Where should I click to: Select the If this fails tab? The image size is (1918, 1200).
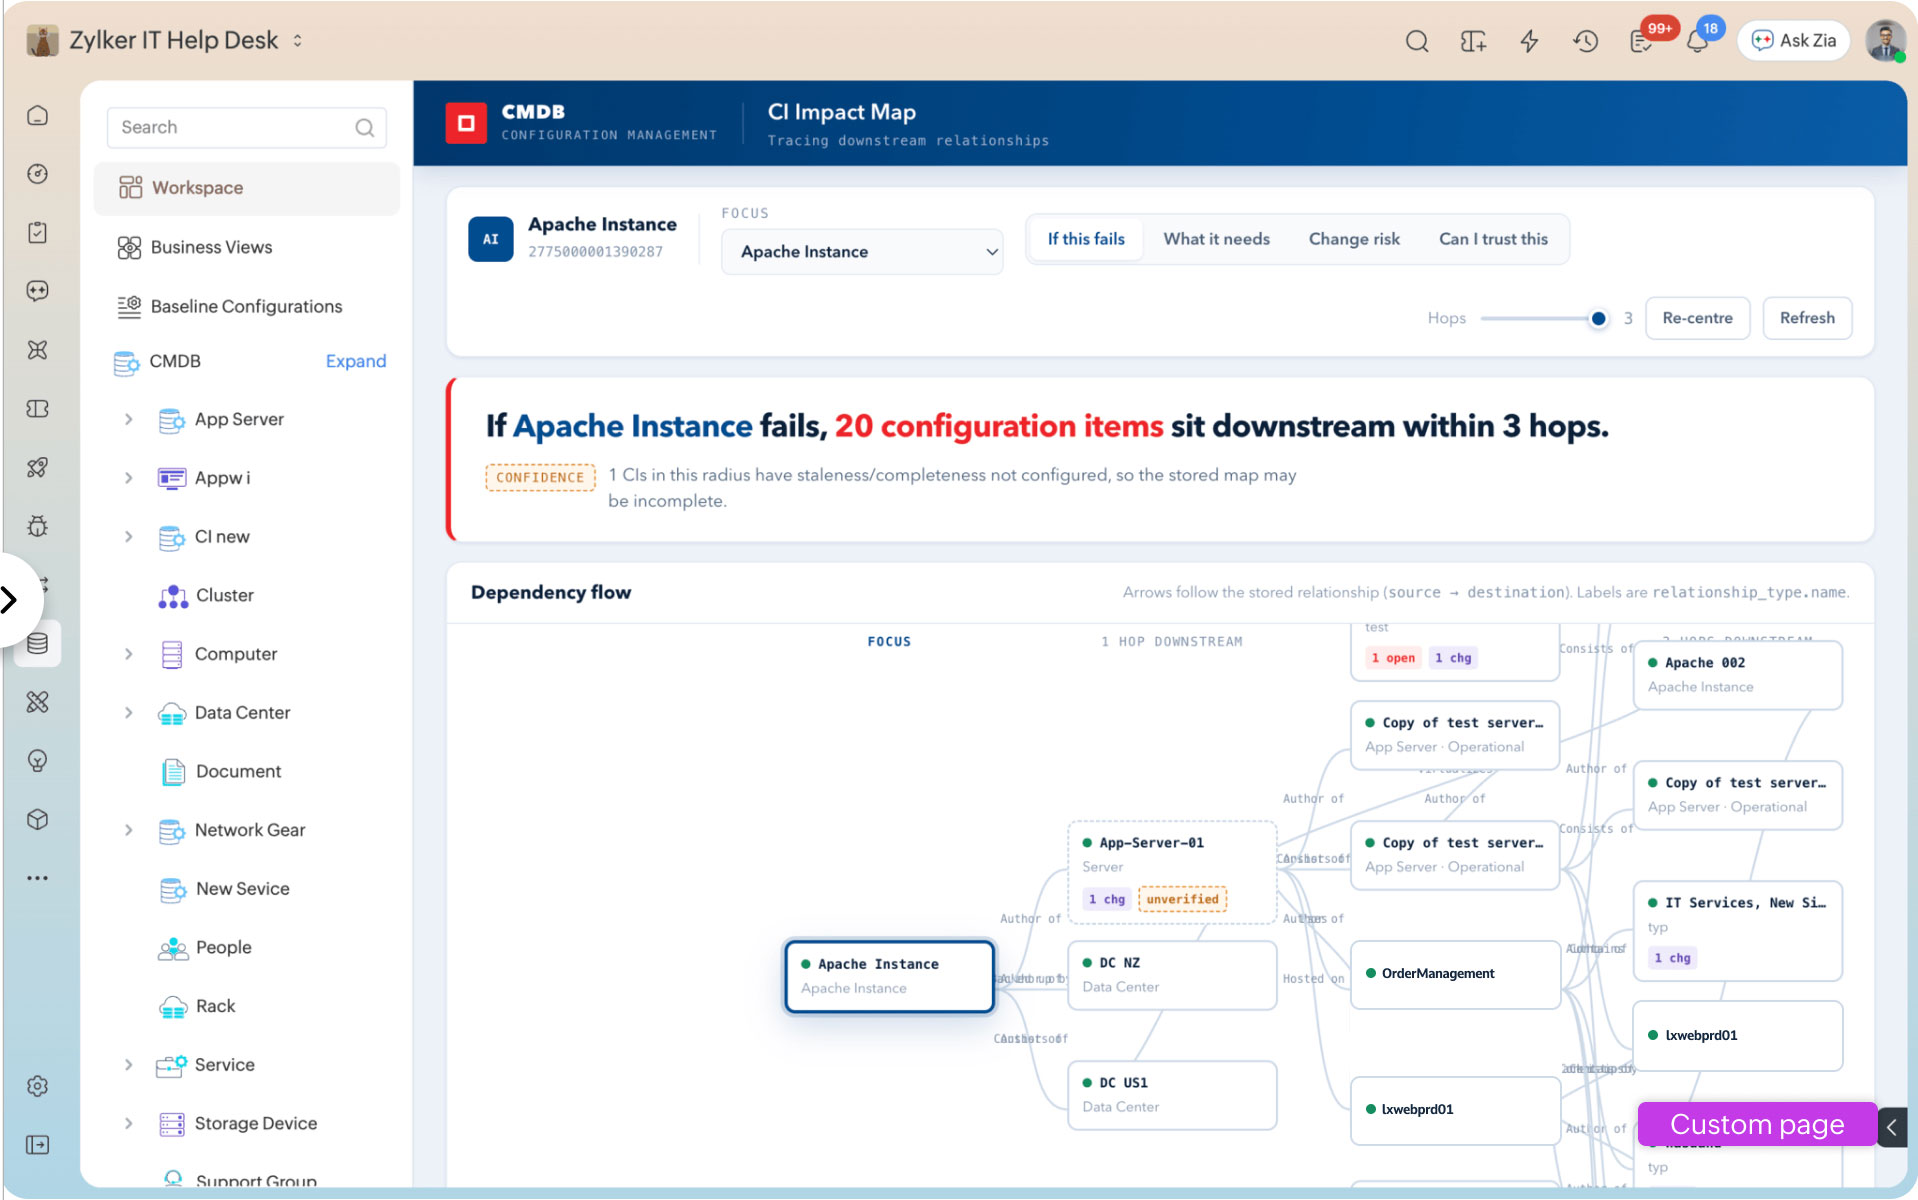point(1085,239)
